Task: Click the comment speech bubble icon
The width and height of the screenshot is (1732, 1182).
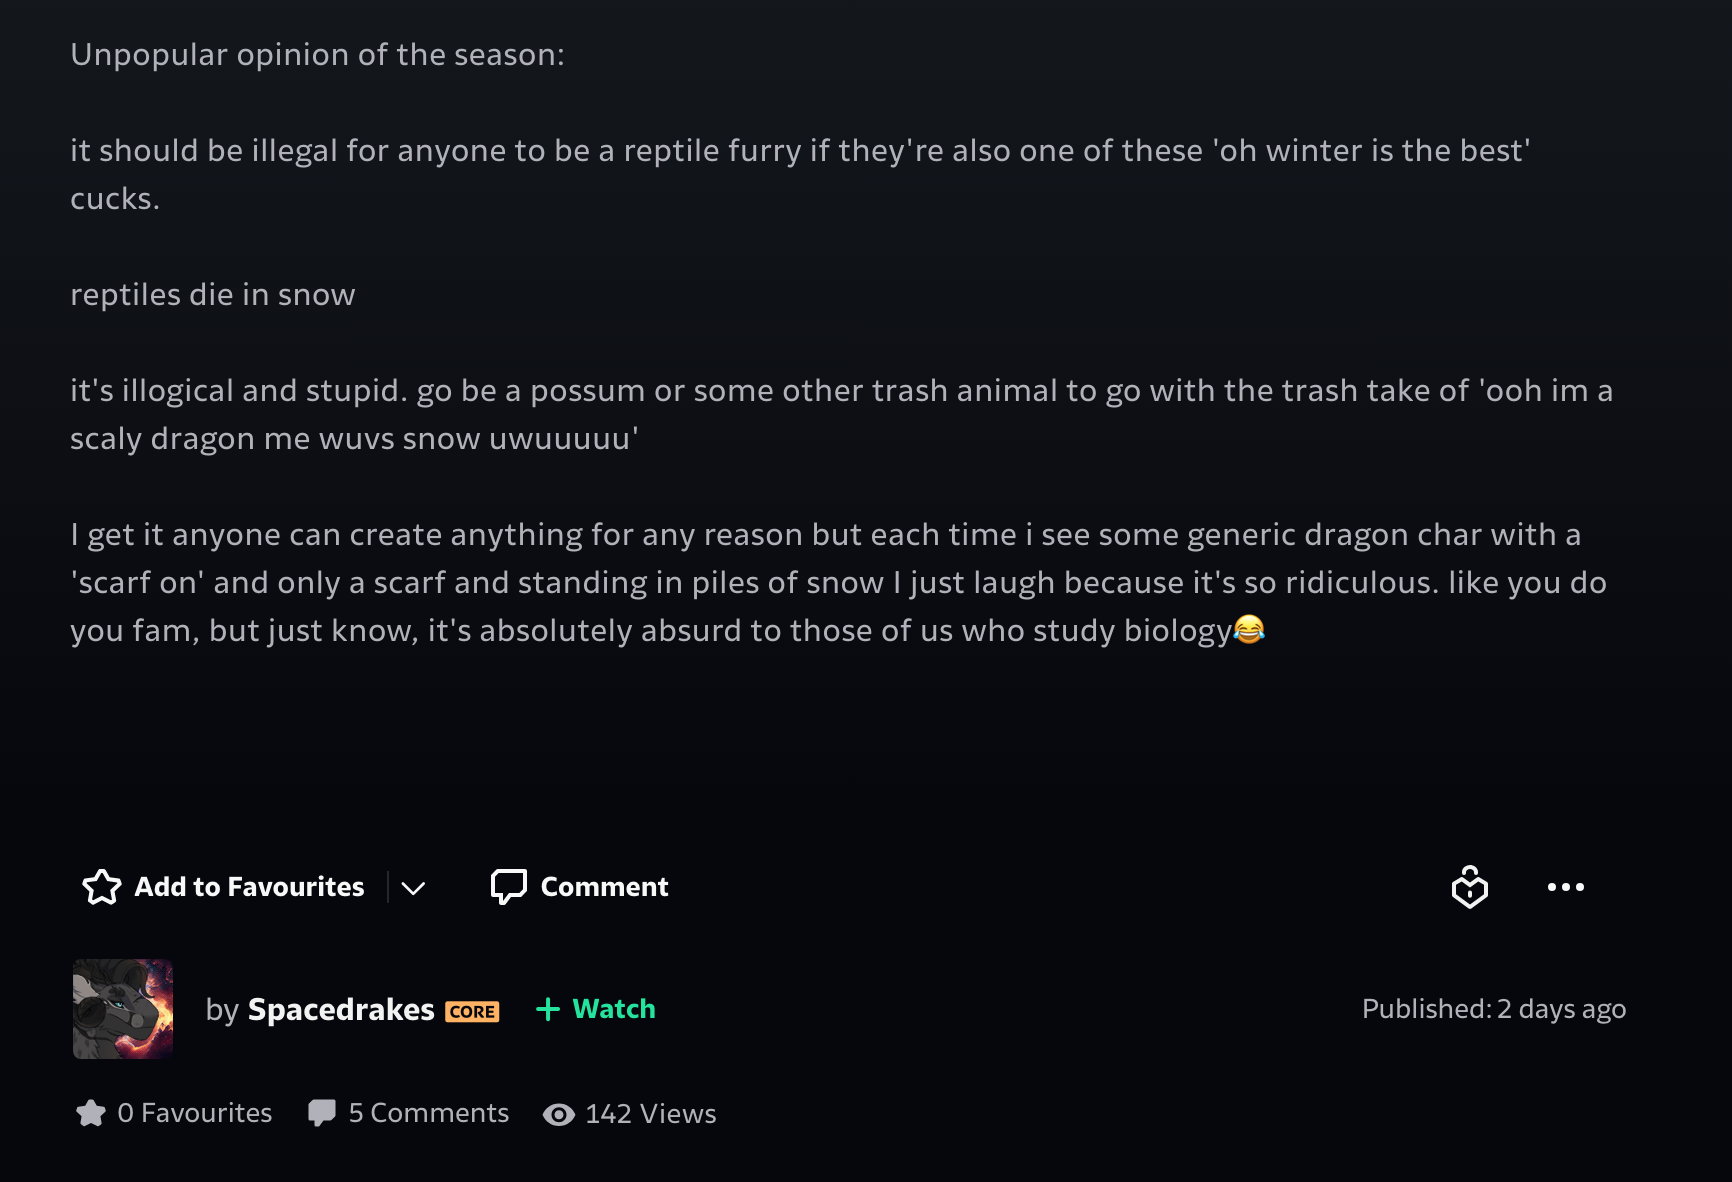Action: pyautogui.click(x=508, y=887)
